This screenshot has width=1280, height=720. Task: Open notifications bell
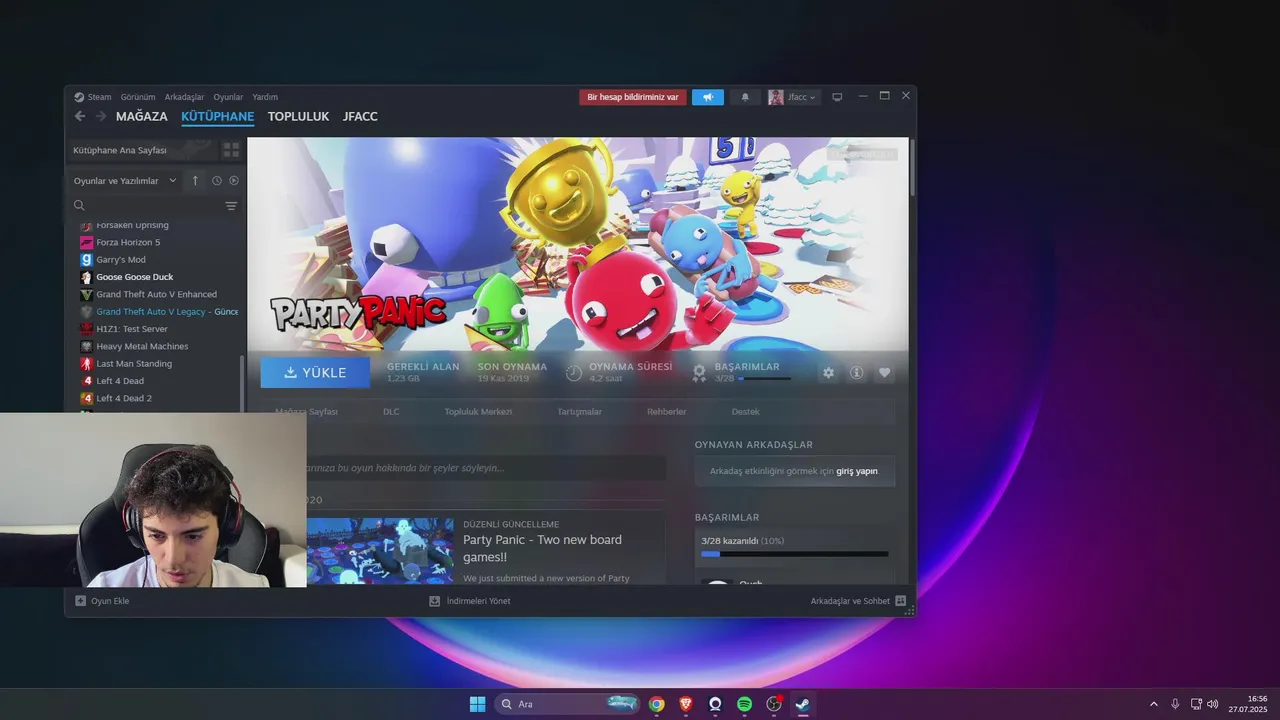pos(745,97)
